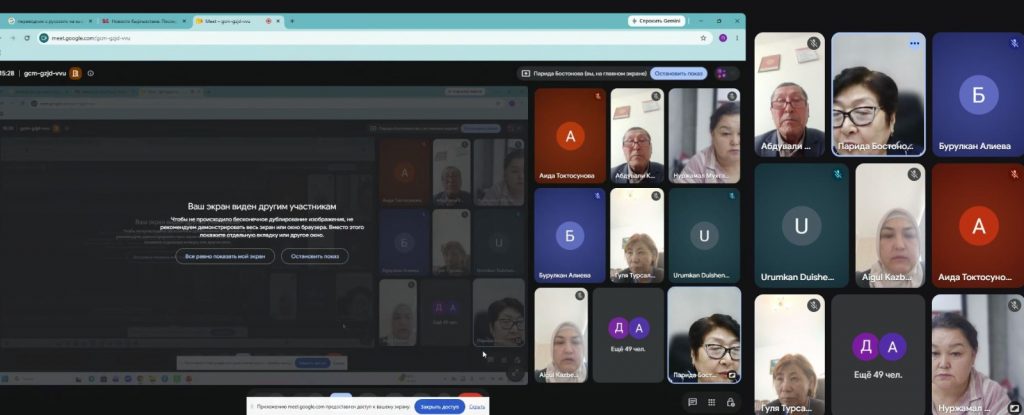Screen dimensions: 1024x415
Task: Click the blue Остановить показ pill at top
Action: click(x=679, y=73)
